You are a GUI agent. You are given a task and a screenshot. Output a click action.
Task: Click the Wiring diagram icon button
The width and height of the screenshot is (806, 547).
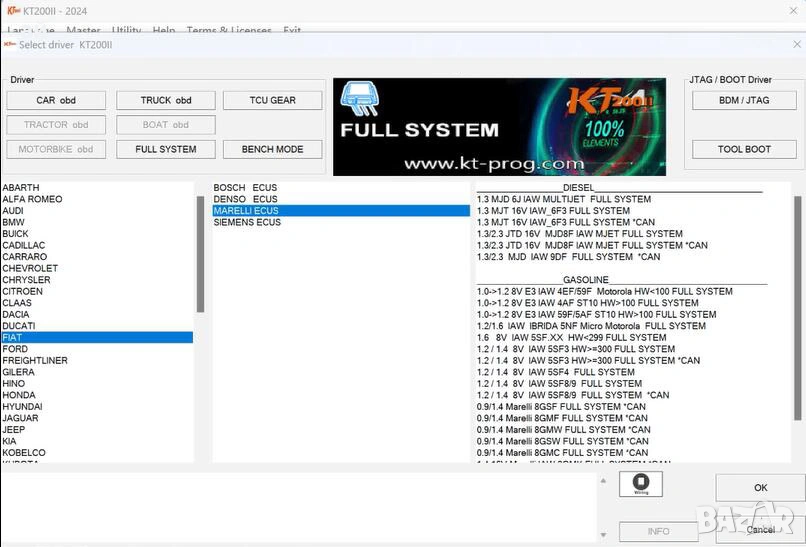[641, 484]
